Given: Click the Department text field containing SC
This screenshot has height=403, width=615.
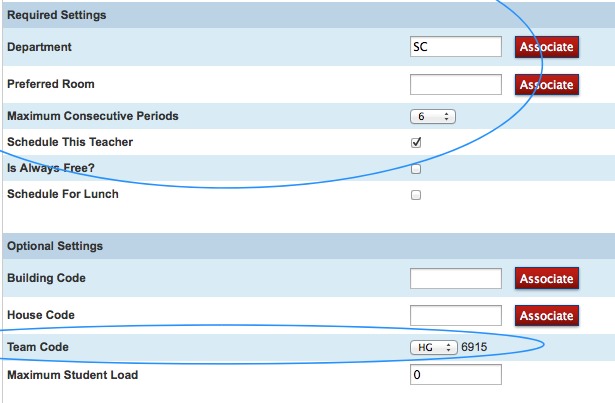Looking at the screenshot, I should [455, 47].
